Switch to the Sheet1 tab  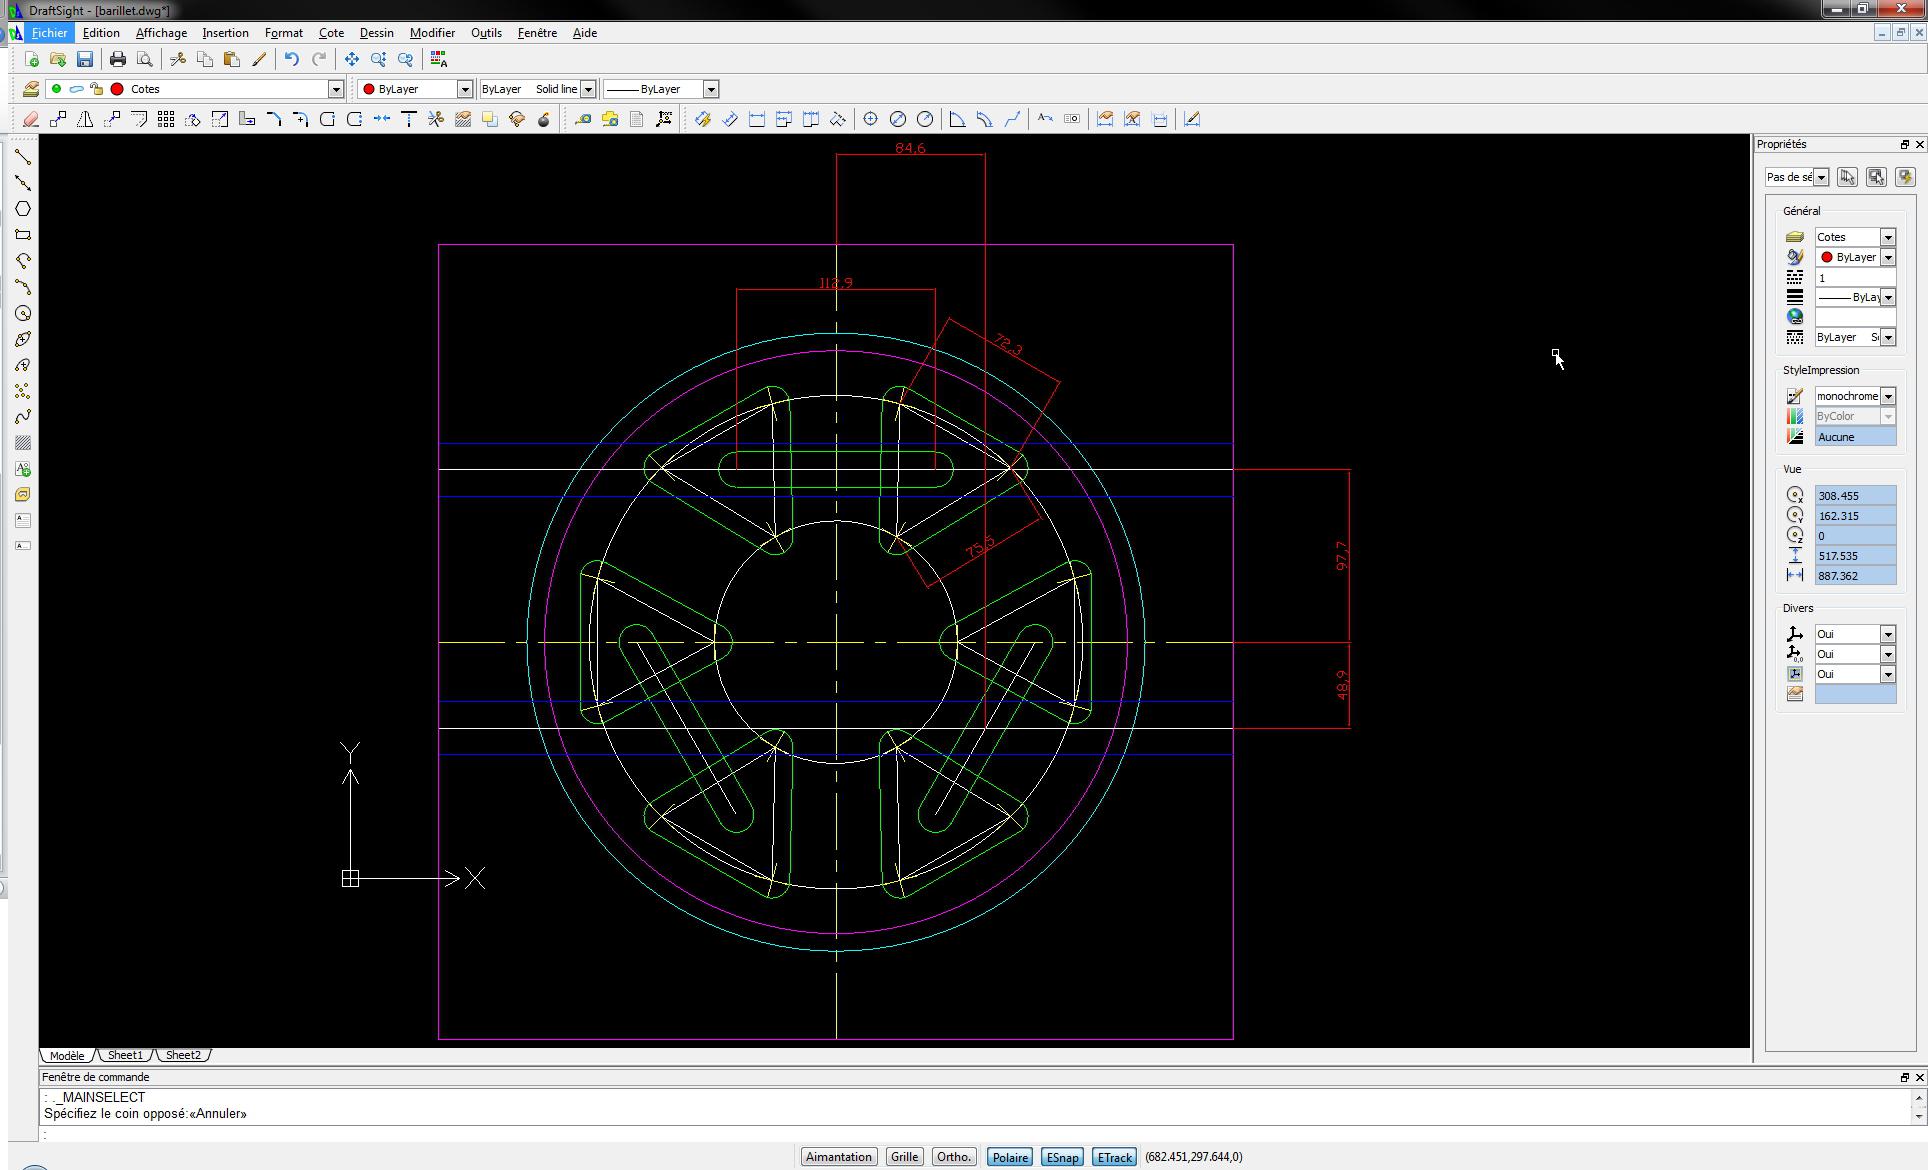(125, 1055)
